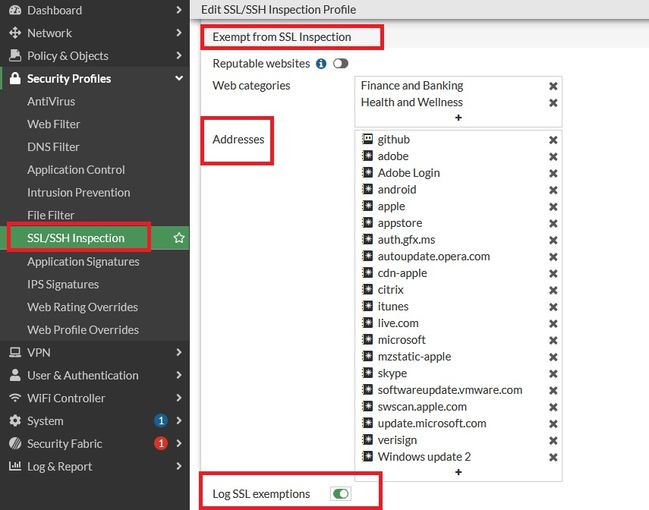Remove Health and Wellness category
This screenshot has height=510, width=649.
(x=553, y=103)
